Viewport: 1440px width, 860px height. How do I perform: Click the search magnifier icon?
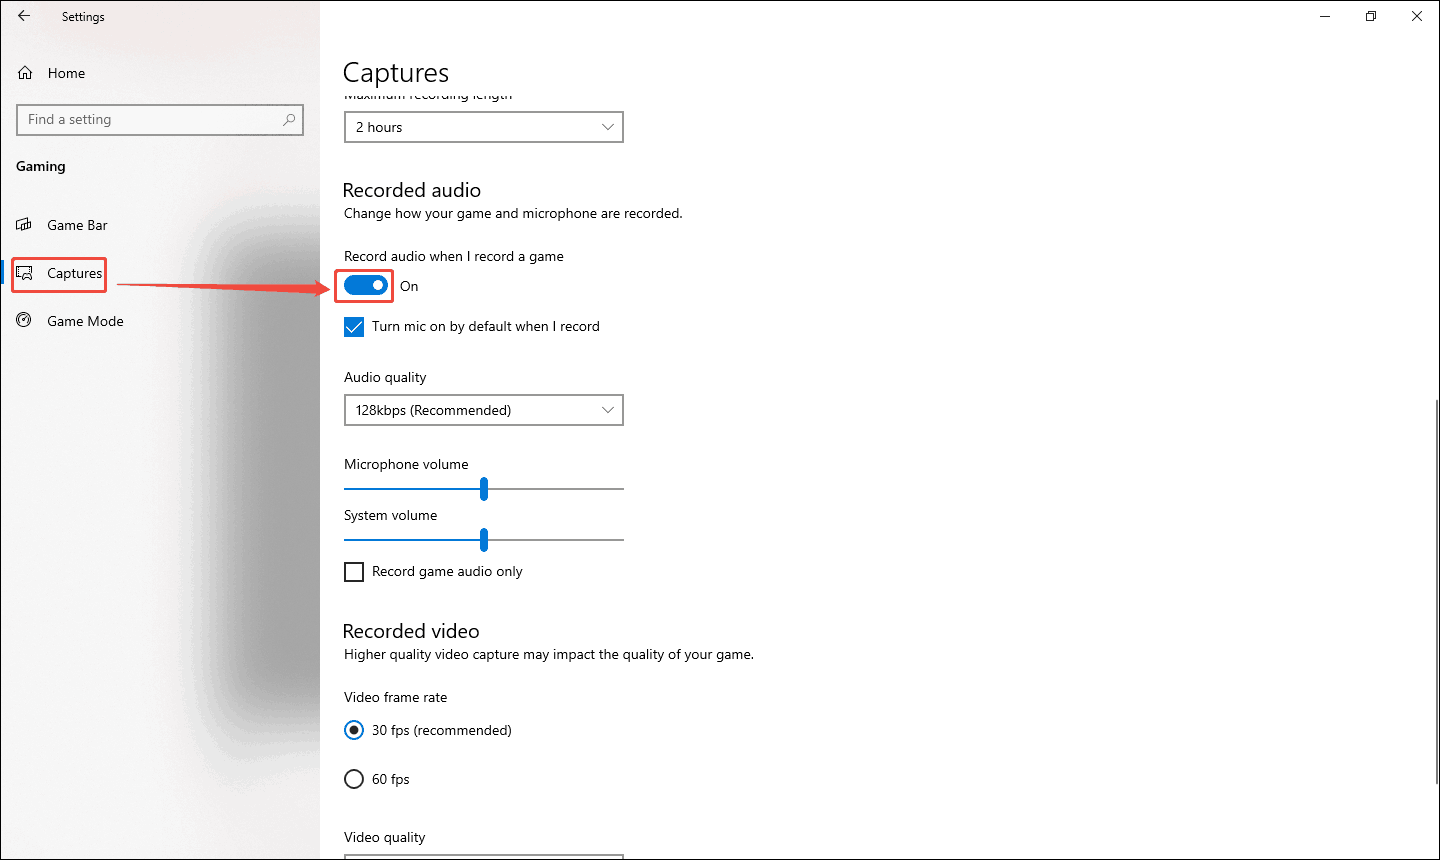tap(289, 119)
